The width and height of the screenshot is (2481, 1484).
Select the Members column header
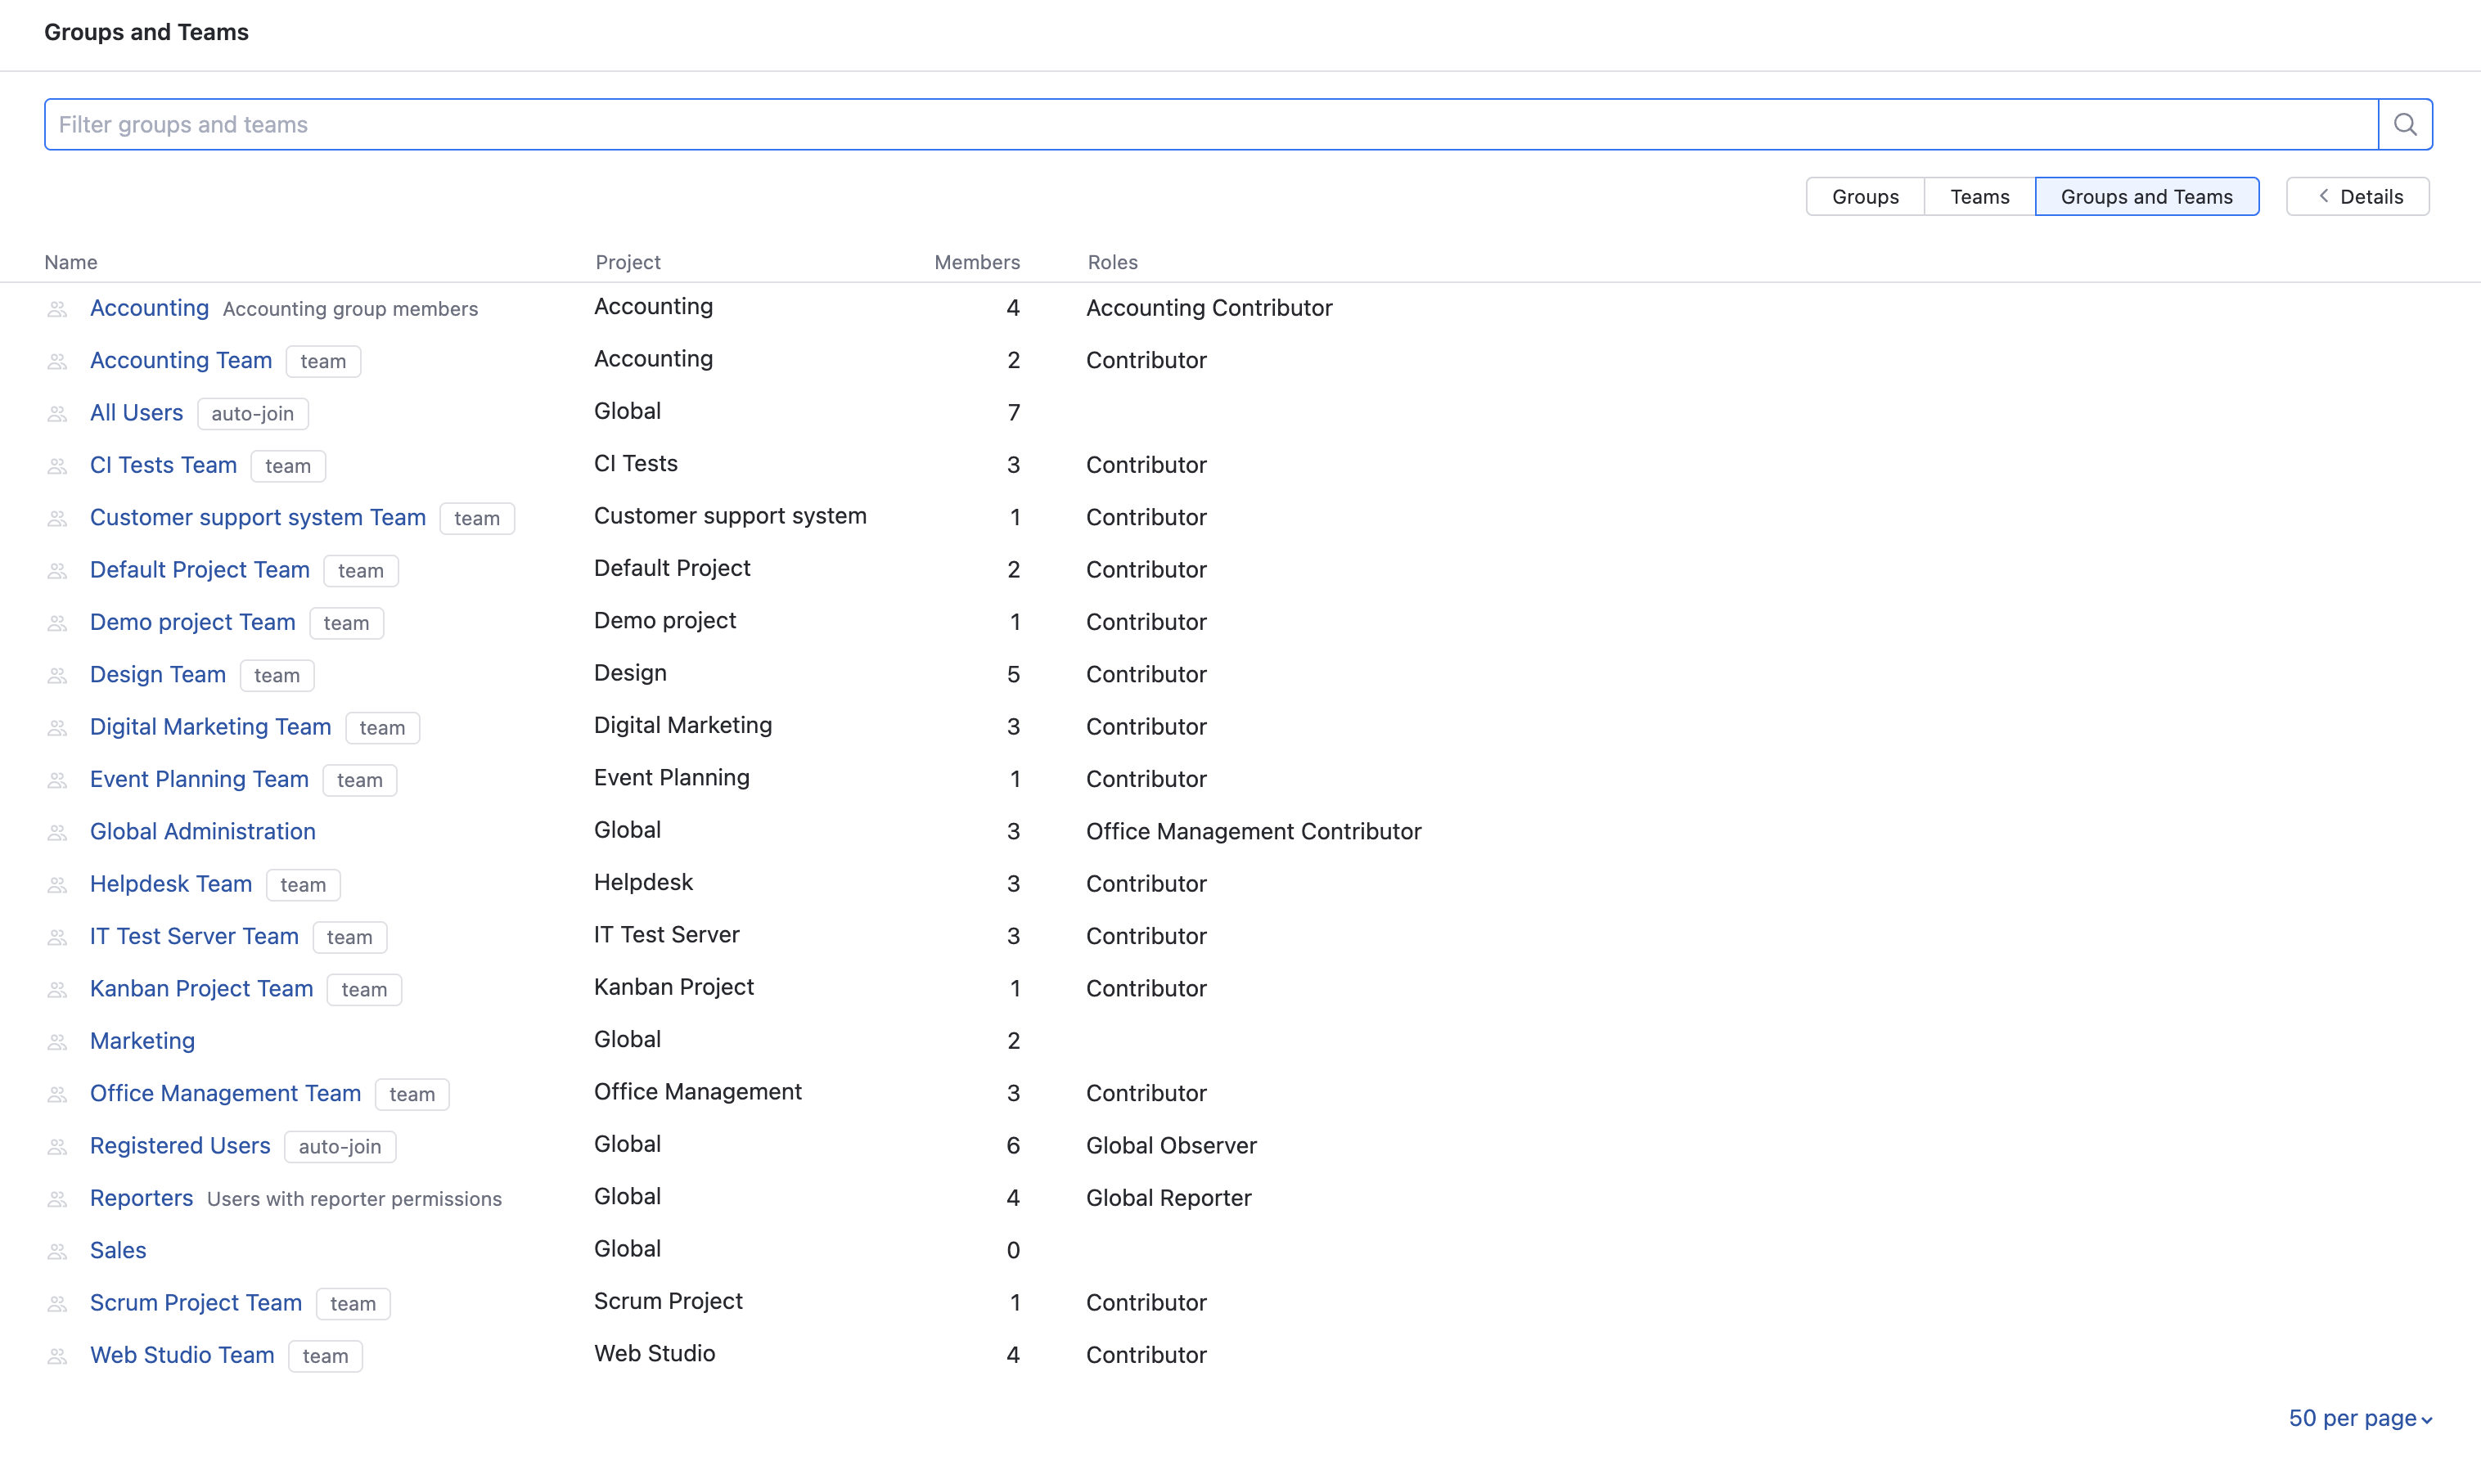(977, 262)
